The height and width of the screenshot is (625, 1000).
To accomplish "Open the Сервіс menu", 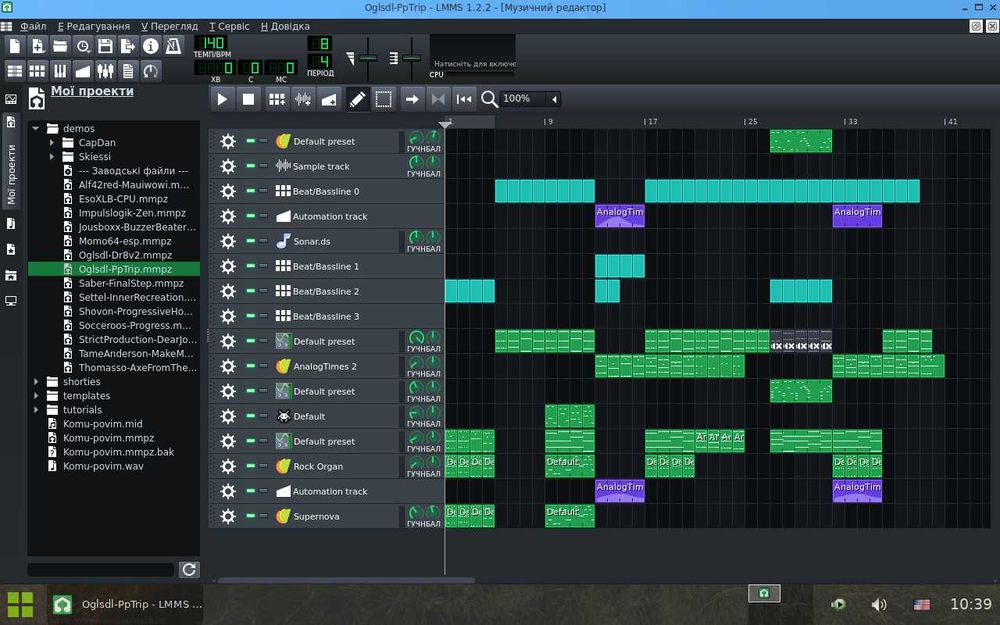I will coord(229,26).
